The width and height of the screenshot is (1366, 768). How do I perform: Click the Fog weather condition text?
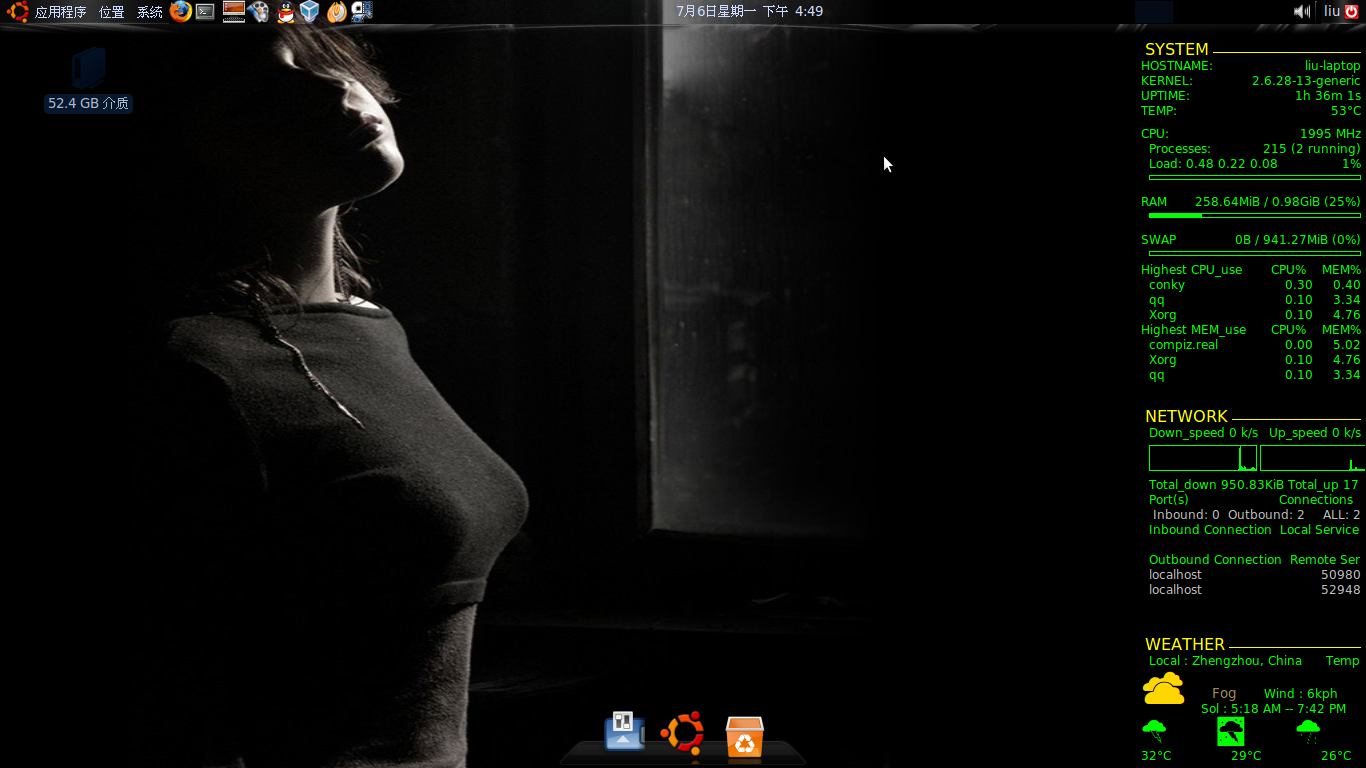(x=1224, y=693)
